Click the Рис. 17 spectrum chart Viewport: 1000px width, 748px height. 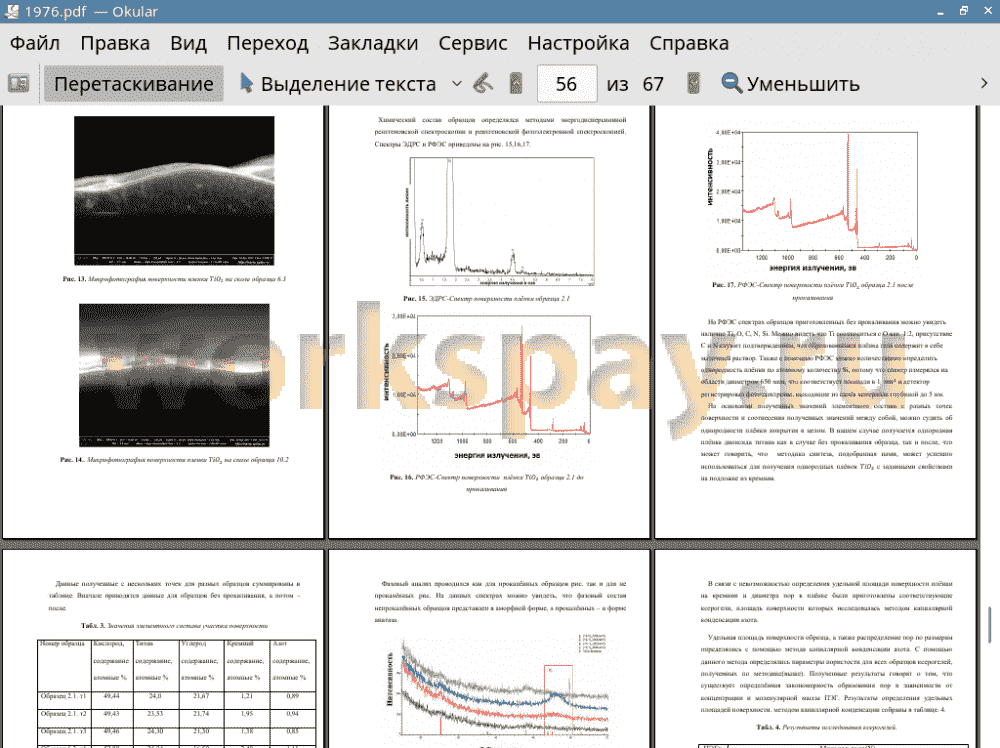pyautogui.click(x=812, y=200)
